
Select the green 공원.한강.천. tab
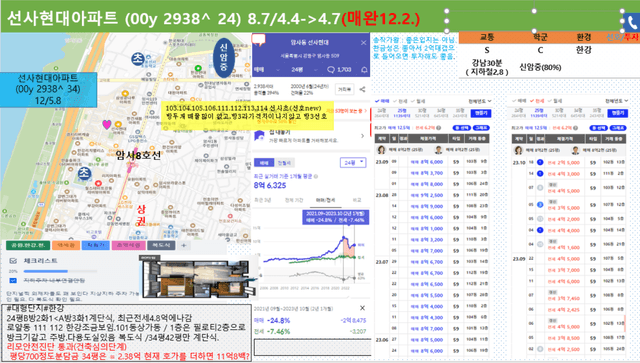point(28,245)
